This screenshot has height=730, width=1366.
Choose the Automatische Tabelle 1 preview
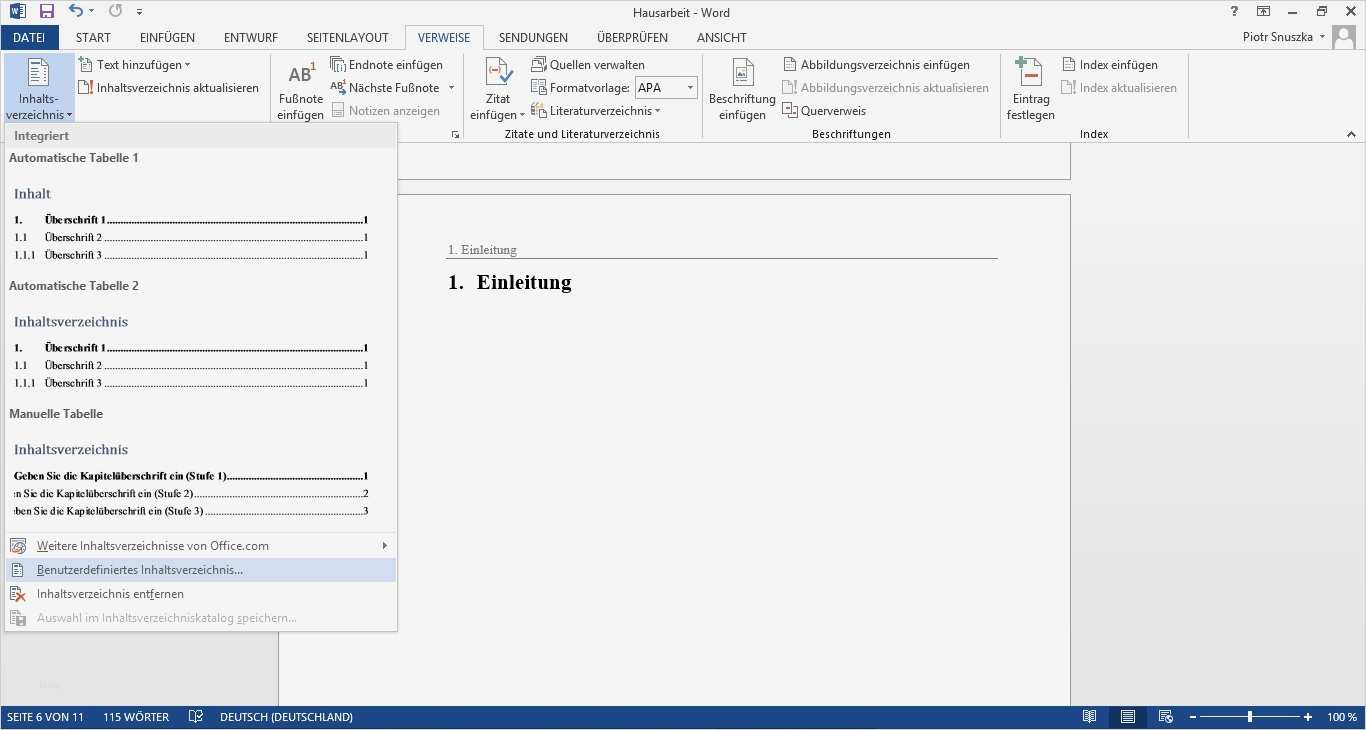201,211
